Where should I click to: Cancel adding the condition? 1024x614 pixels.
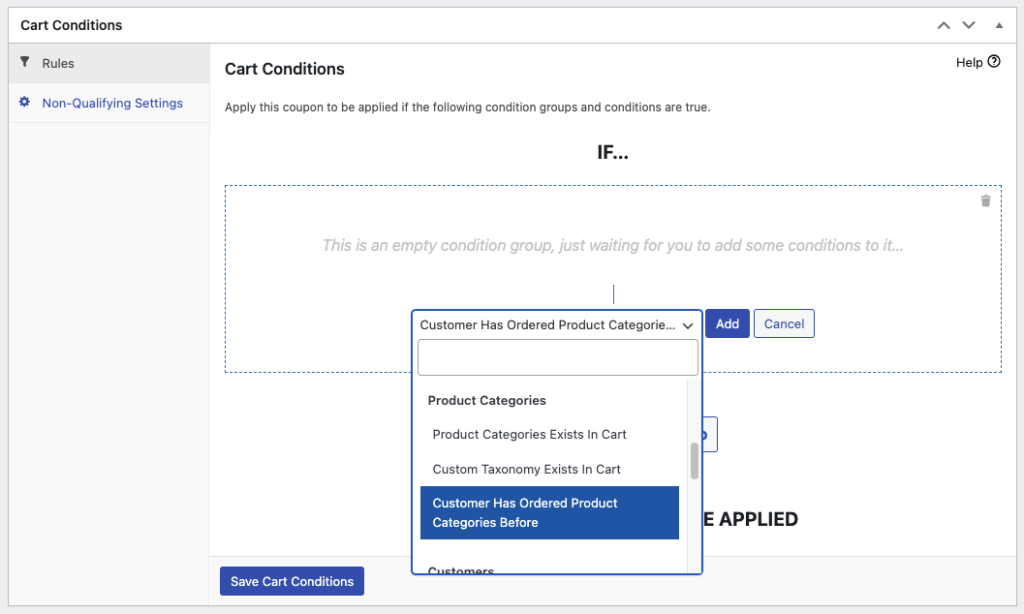784,324
